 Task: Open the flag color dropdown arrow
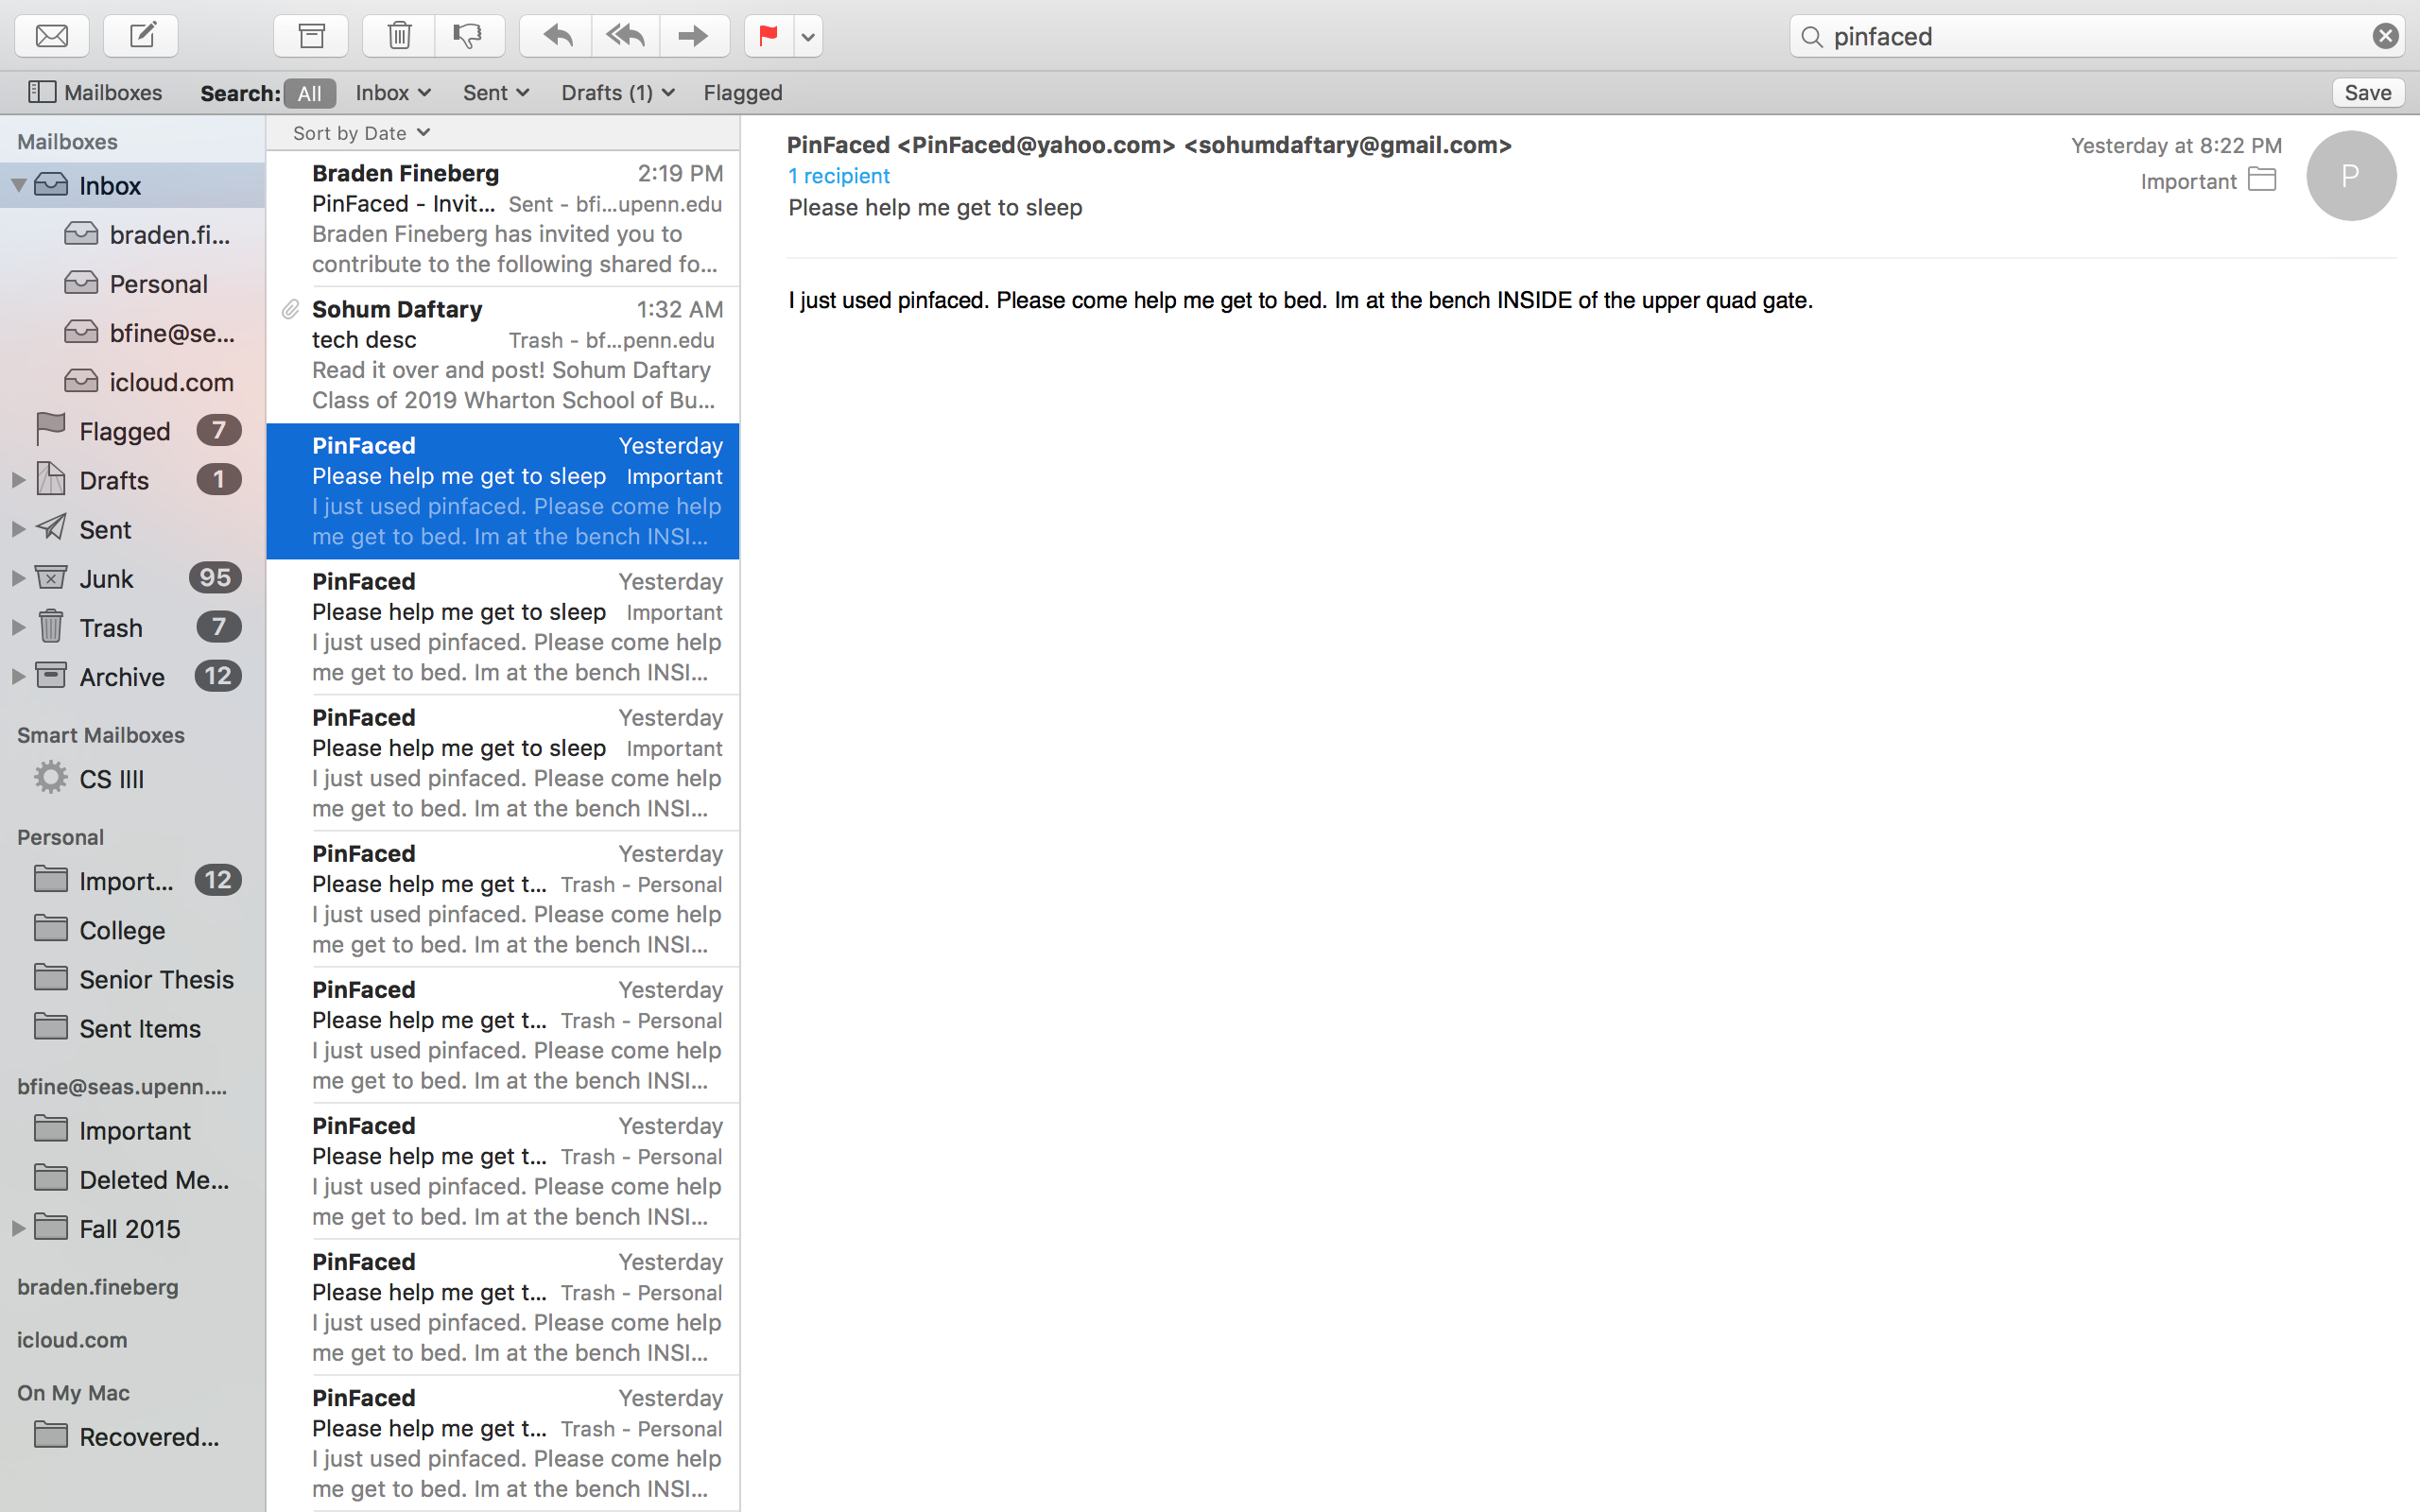click(808, 38)
